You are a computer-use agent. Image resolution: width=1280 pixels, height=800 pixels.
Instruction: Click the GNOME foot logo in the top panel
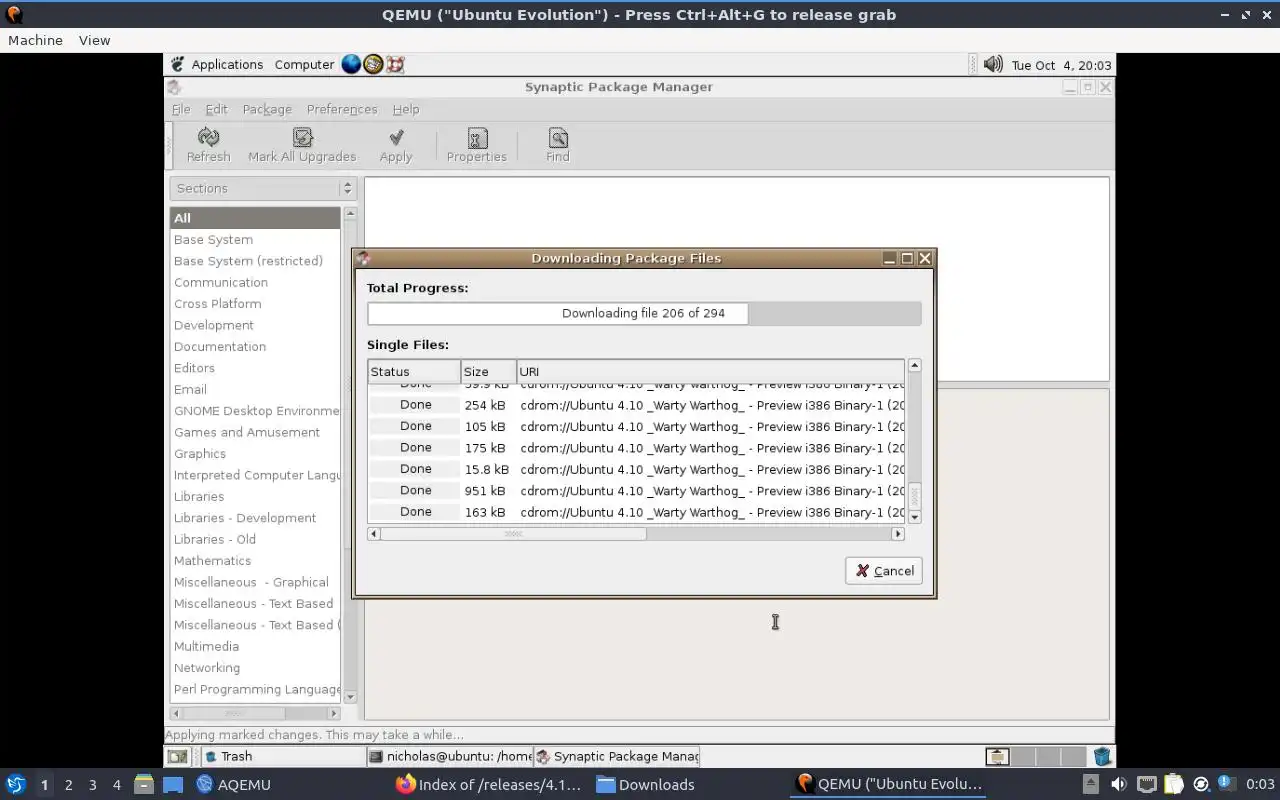[x=177, y=64]
